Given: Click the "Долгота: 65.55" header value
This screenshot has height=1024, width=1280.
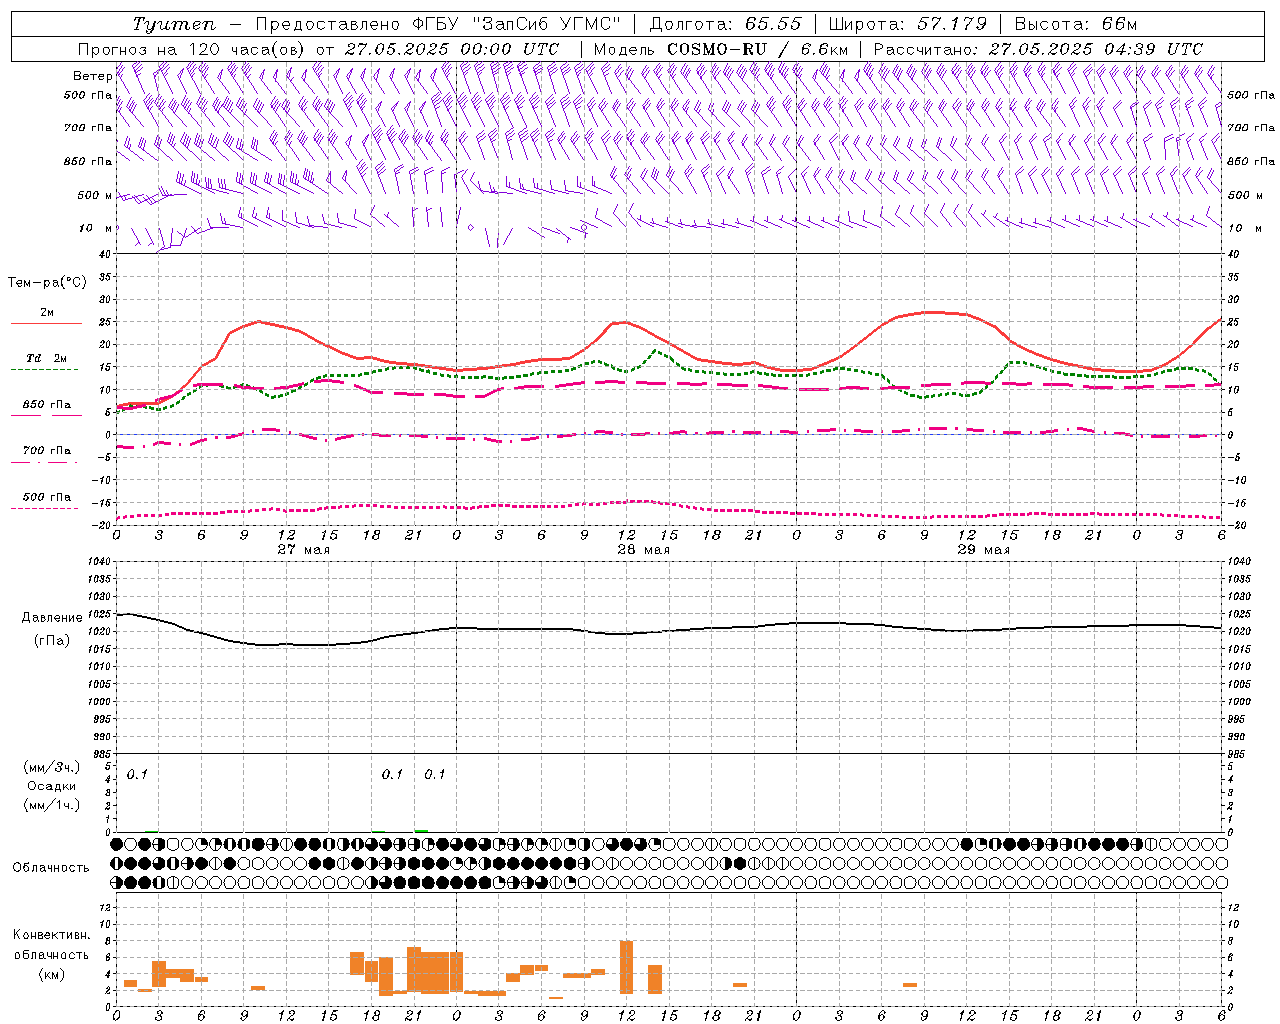Looking at the screenshot, I should pos(725,24).
